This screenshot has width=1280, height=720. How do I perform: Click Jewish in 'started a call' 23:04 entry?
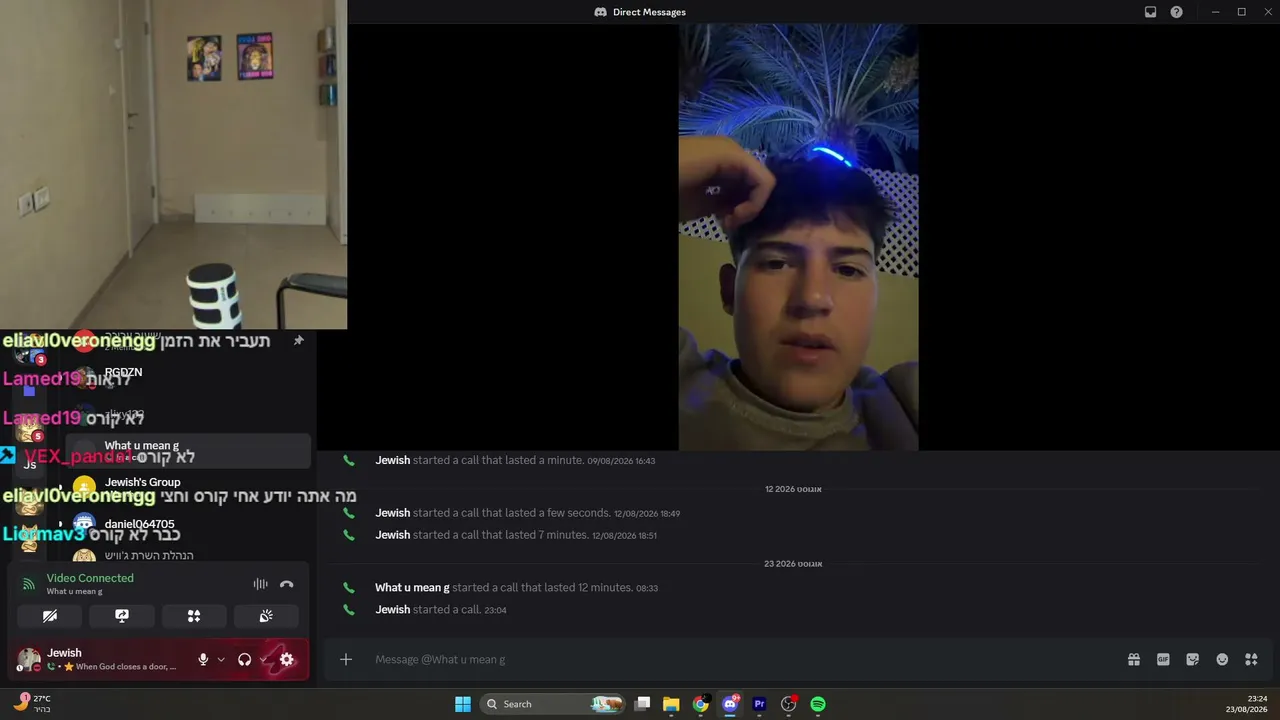[x=392, y=610]
